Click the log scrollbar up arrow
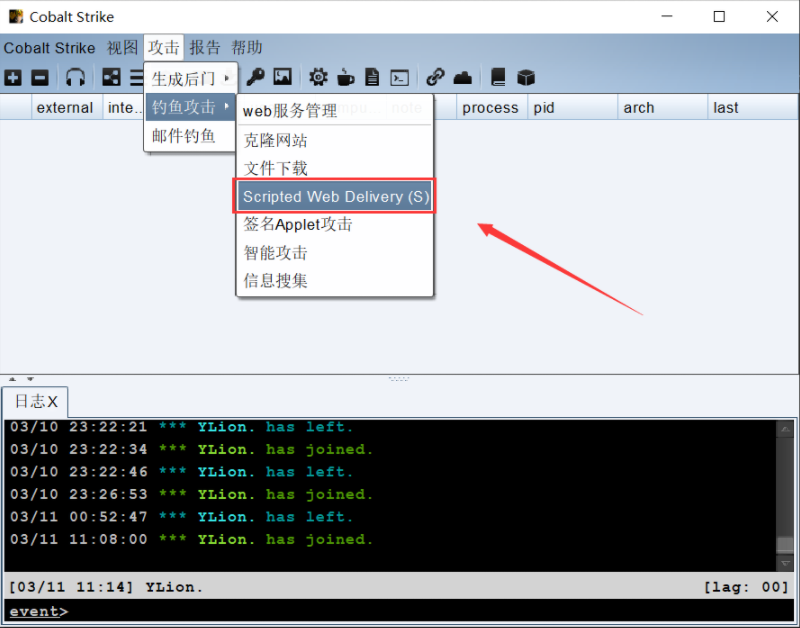The image size is (800, 628). point(785,429)
